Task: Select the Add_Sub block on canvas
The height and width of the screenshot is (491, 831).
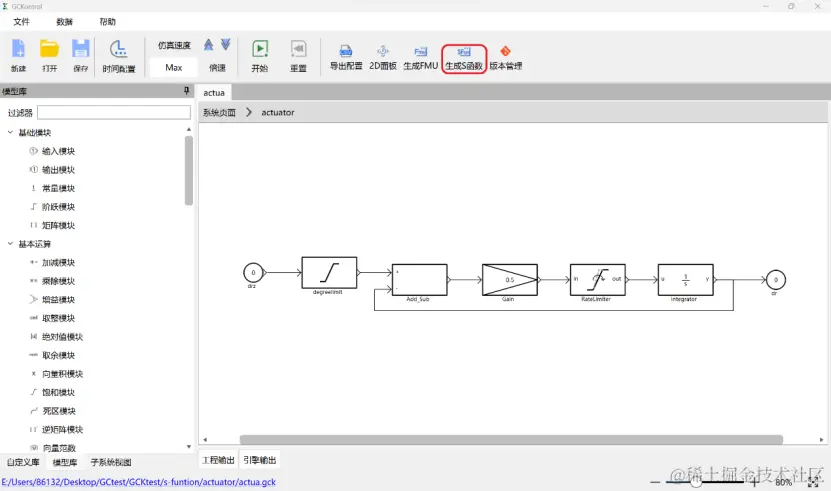Action: 419,279
